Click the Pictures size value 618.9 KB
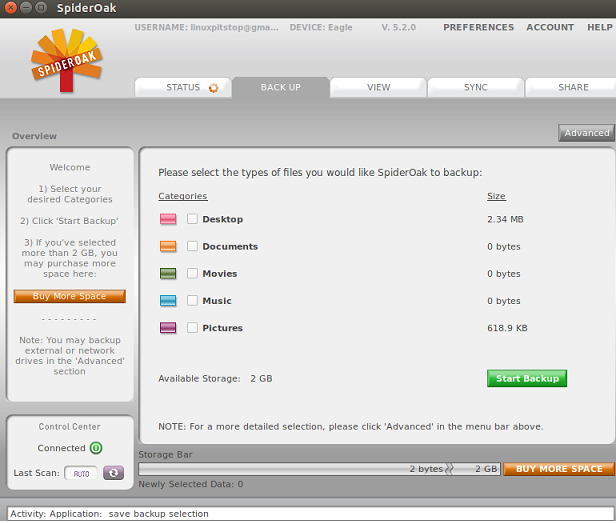The height and width of the screenshot is (523, 616). click(507, 328)
